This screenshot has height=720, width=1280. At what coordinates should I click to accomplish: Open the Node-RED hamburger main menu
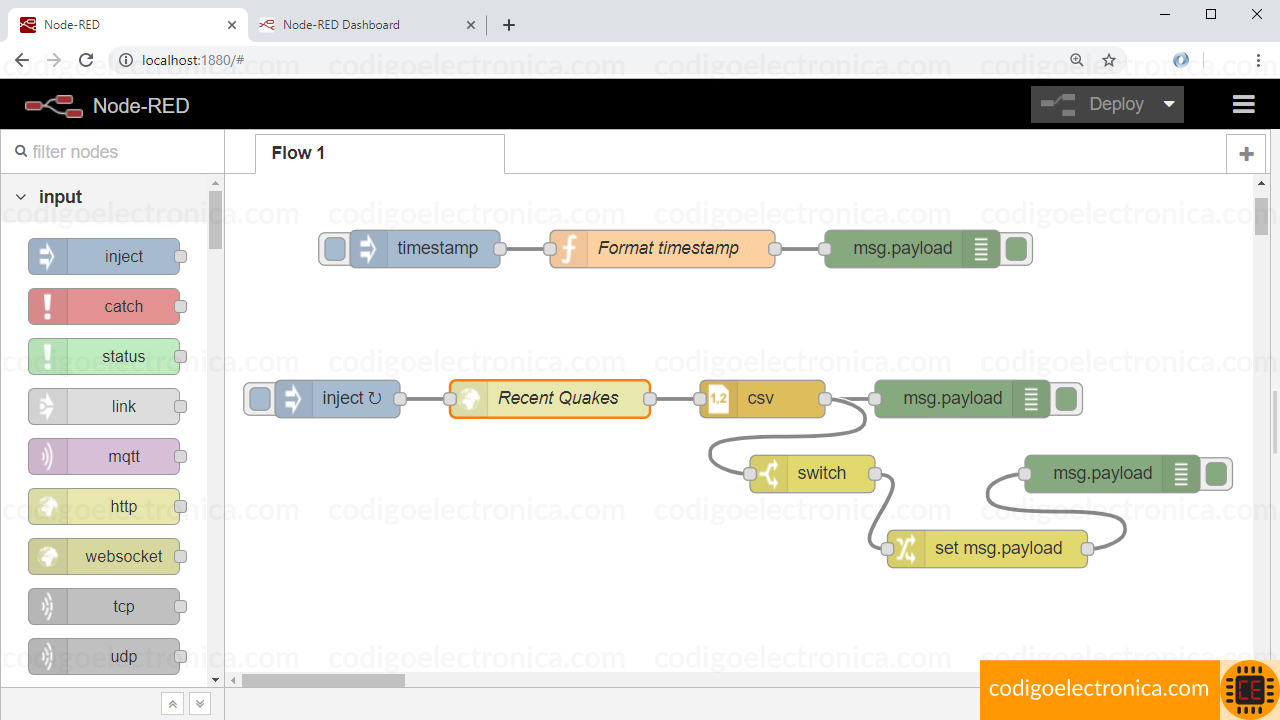coord(1244,104)
